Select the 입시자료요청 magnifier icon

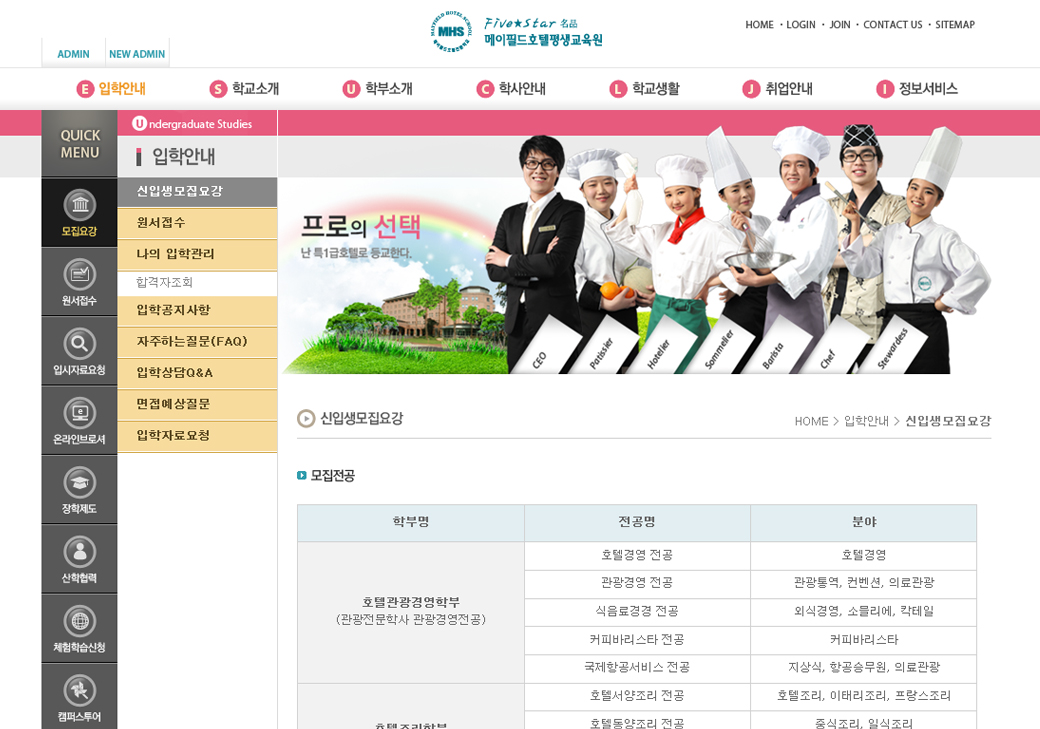79,344
